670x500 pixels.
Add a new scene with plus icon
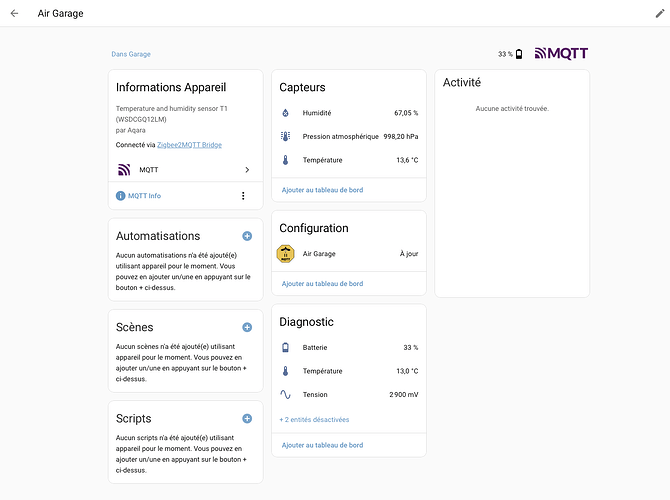[247, 327]
